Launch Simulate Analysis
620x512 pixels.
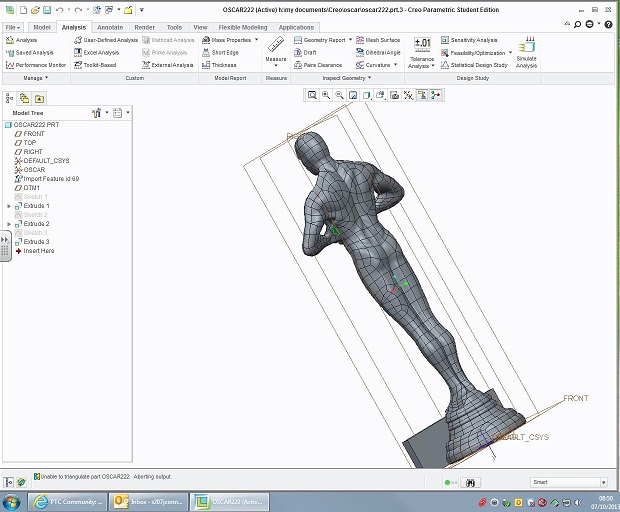[x=526, y=52]
